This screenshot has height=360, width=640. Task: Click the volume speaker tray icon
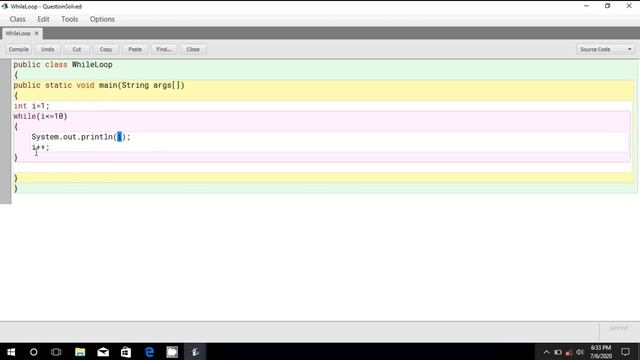tap(580, 352)
